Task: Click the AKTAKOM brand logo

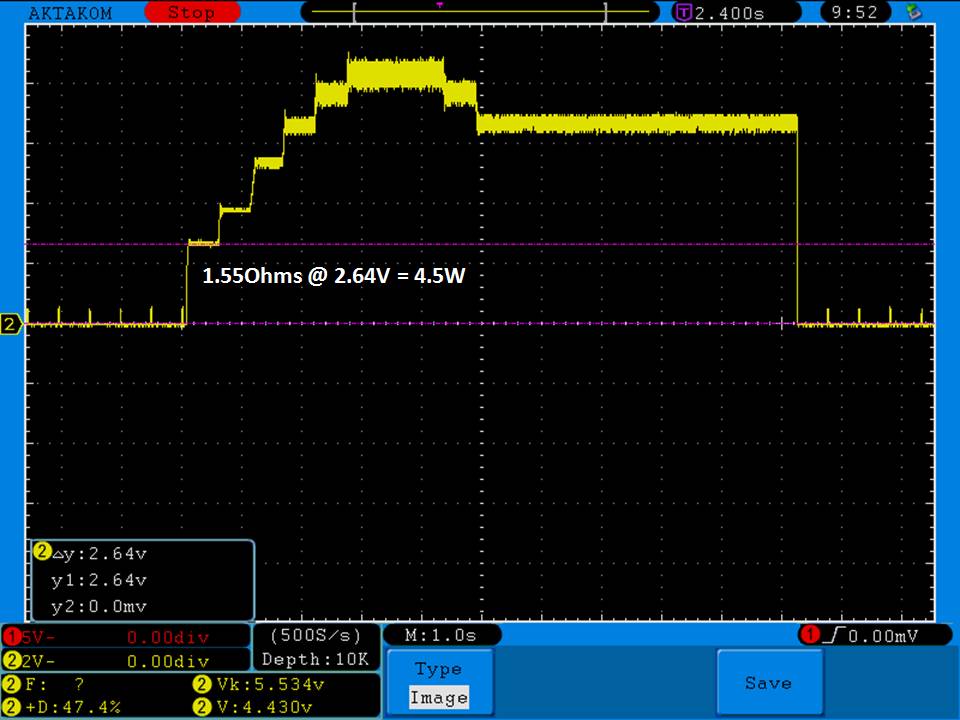Action: pyautogui.click(x=72, y=13)
